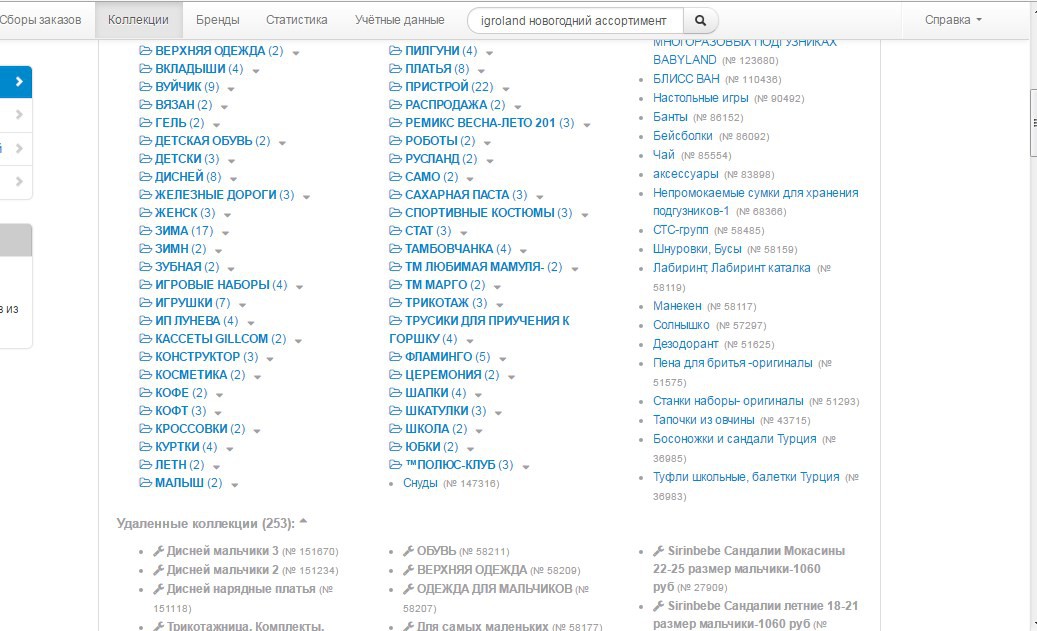The height and width of the screenshot is (631, 1037).
Task: Collapse the Удаленные коллекции section caret
Action: click(304, 522)
